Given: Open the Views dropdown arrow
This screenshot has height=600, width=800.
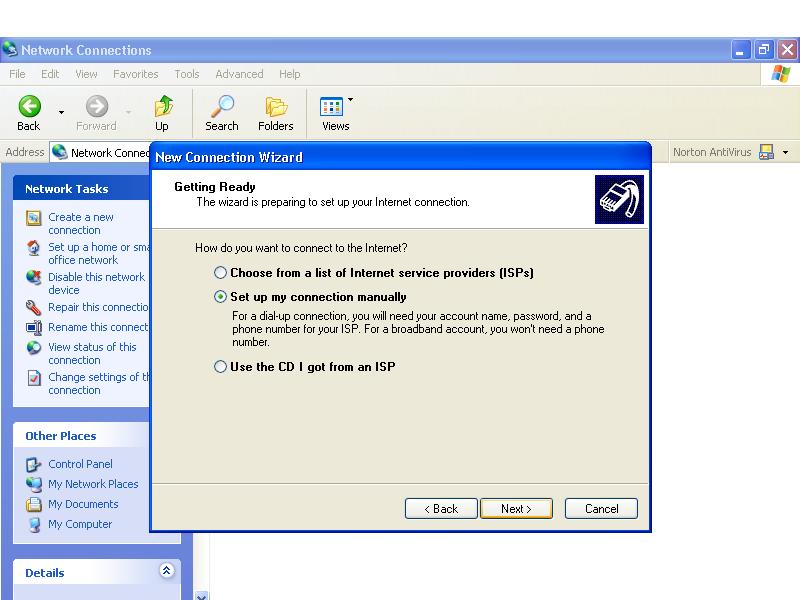Looking at the screenshot, I should click(351, 99).
